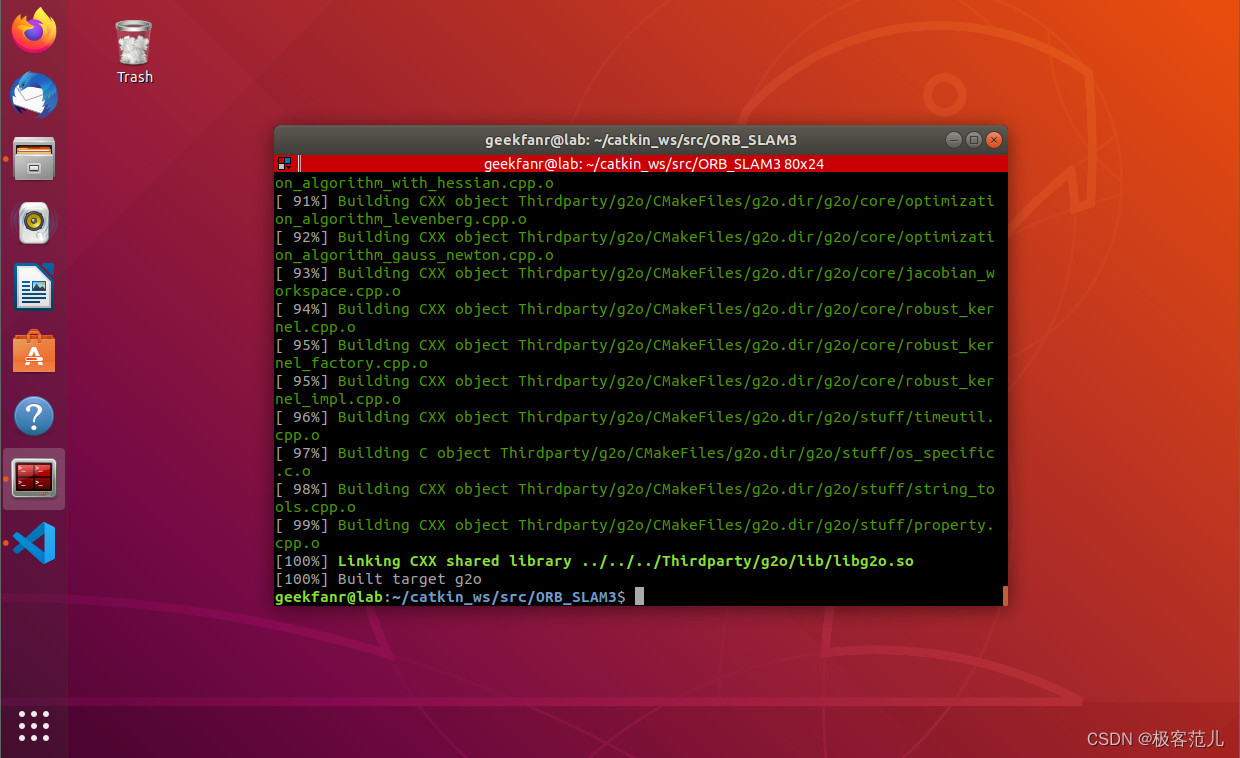The image size is (1240, 758).
Task: Open Rhythmbox music player in the dock
Action: [34, 223]
